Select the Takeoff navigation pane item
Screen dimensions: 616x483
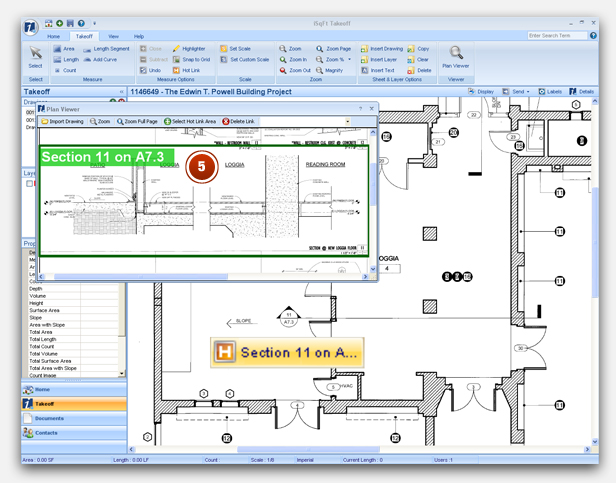(x=74, y=404)
